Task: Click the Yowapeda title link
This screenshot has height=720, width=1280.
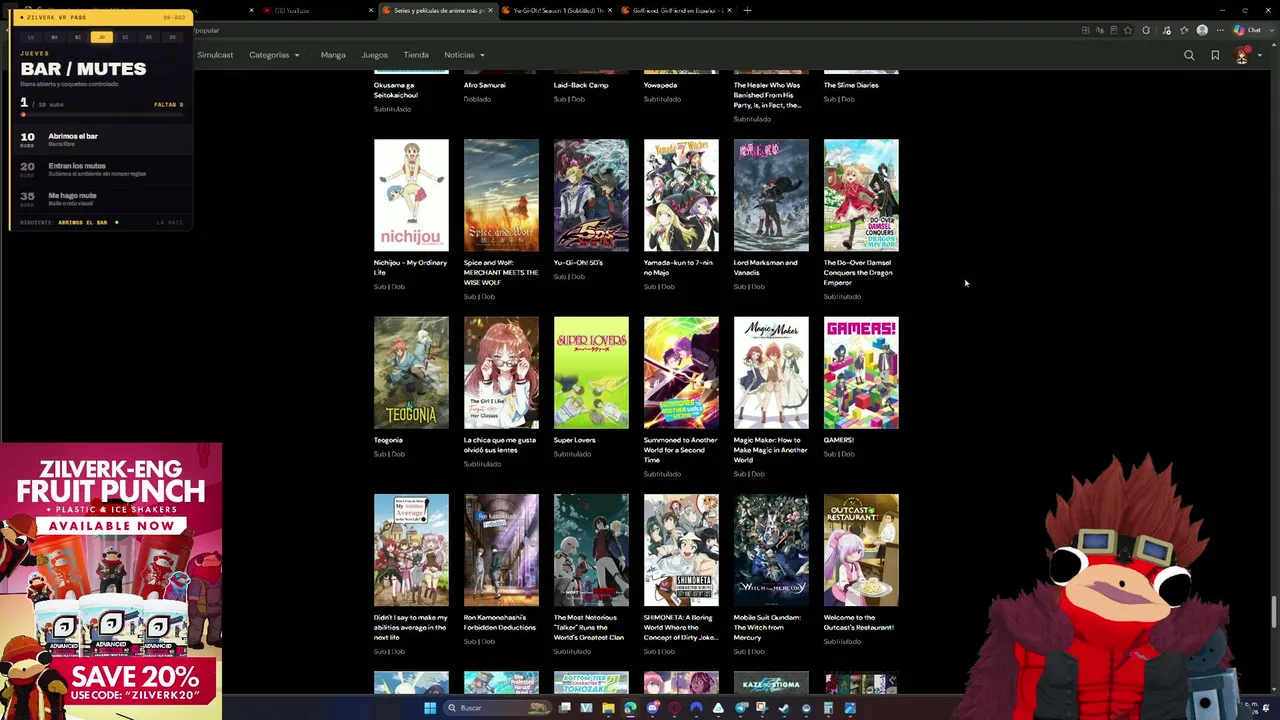Action: pos(661,85)
